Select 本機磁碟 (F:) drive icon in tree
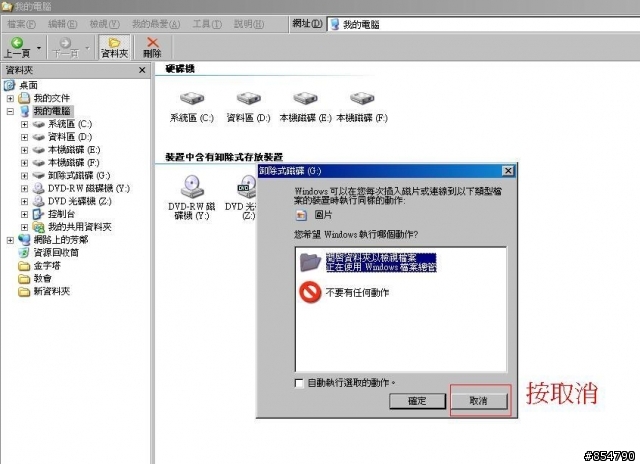The image size is (640, 464). 39,163
